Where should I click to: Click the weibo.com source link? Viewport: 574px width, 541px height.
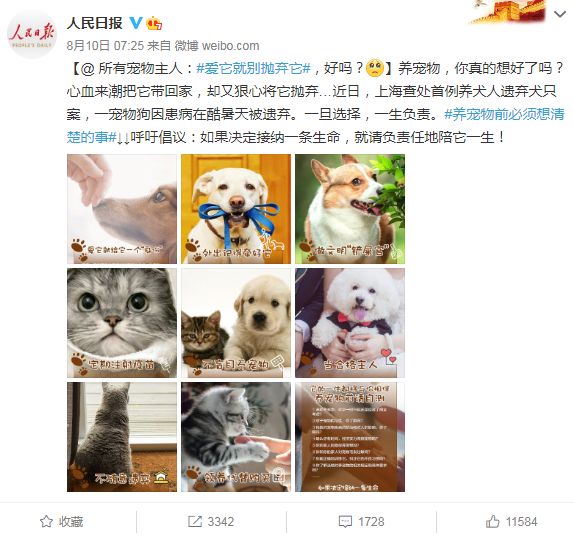[x=230, y=45]
